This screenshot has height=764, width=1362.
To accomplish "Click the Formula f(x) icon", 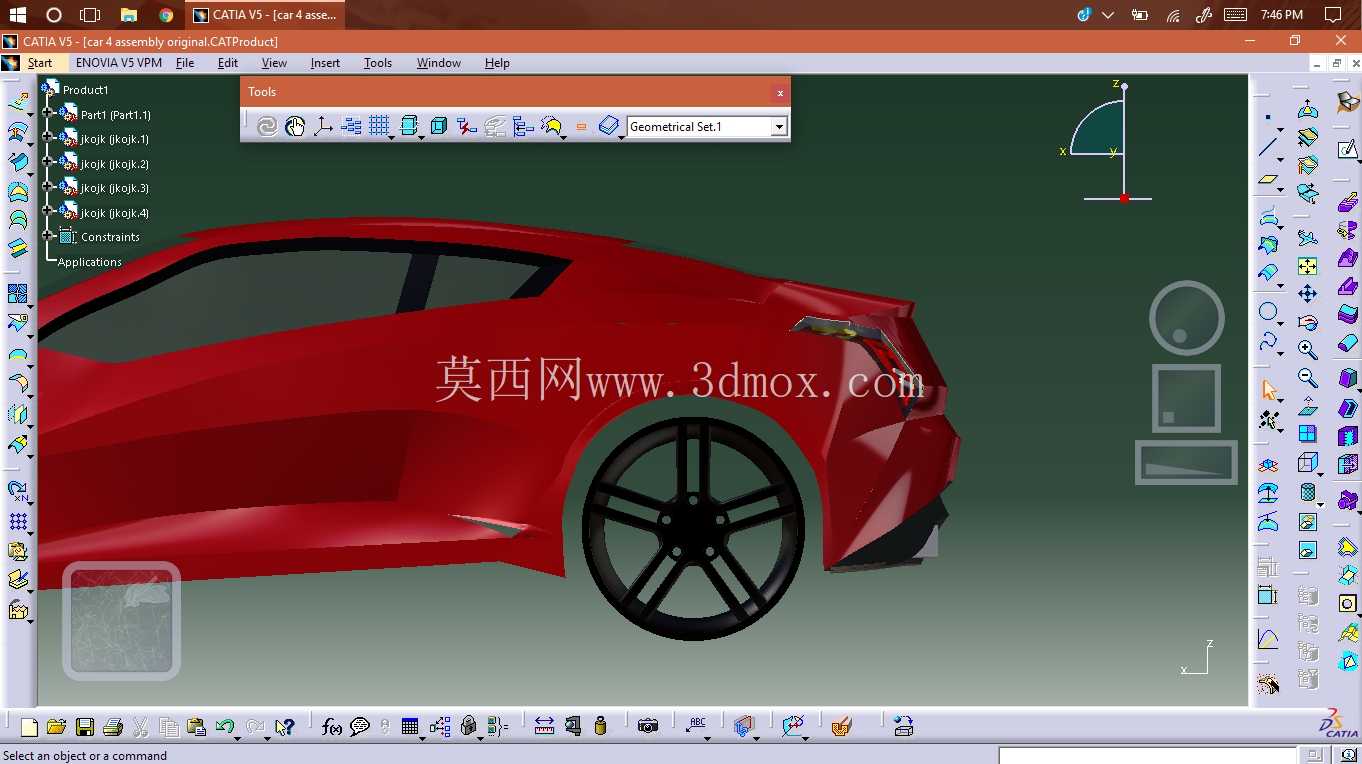I will click(x=332, y=727).
